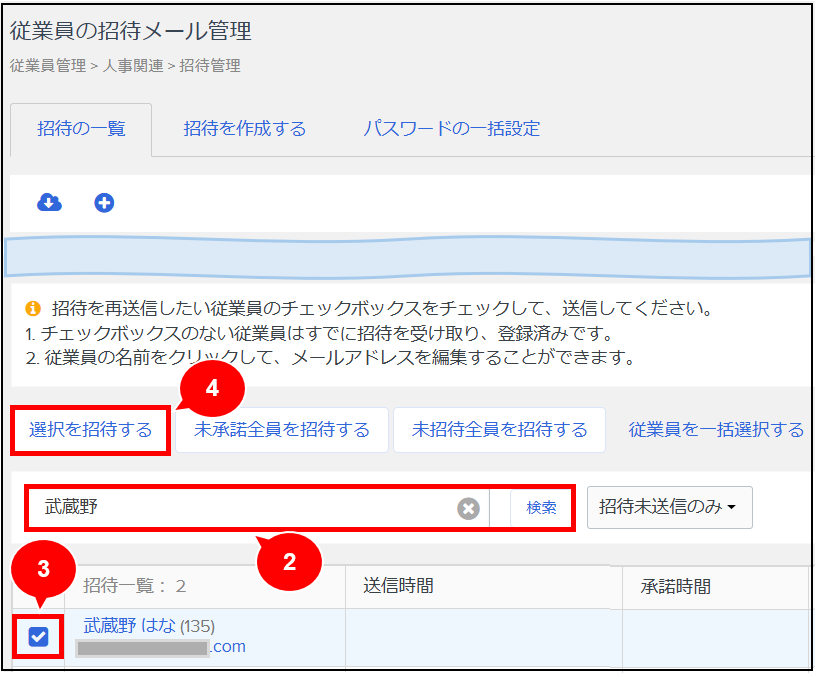This screenshot has width=815, height=673.
Task: Open the 招待を作成する tab
Action: (x=244, y=129)
